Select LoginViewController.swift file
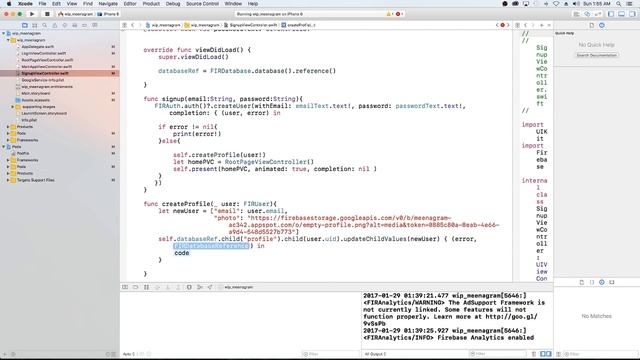 (44, 53)
